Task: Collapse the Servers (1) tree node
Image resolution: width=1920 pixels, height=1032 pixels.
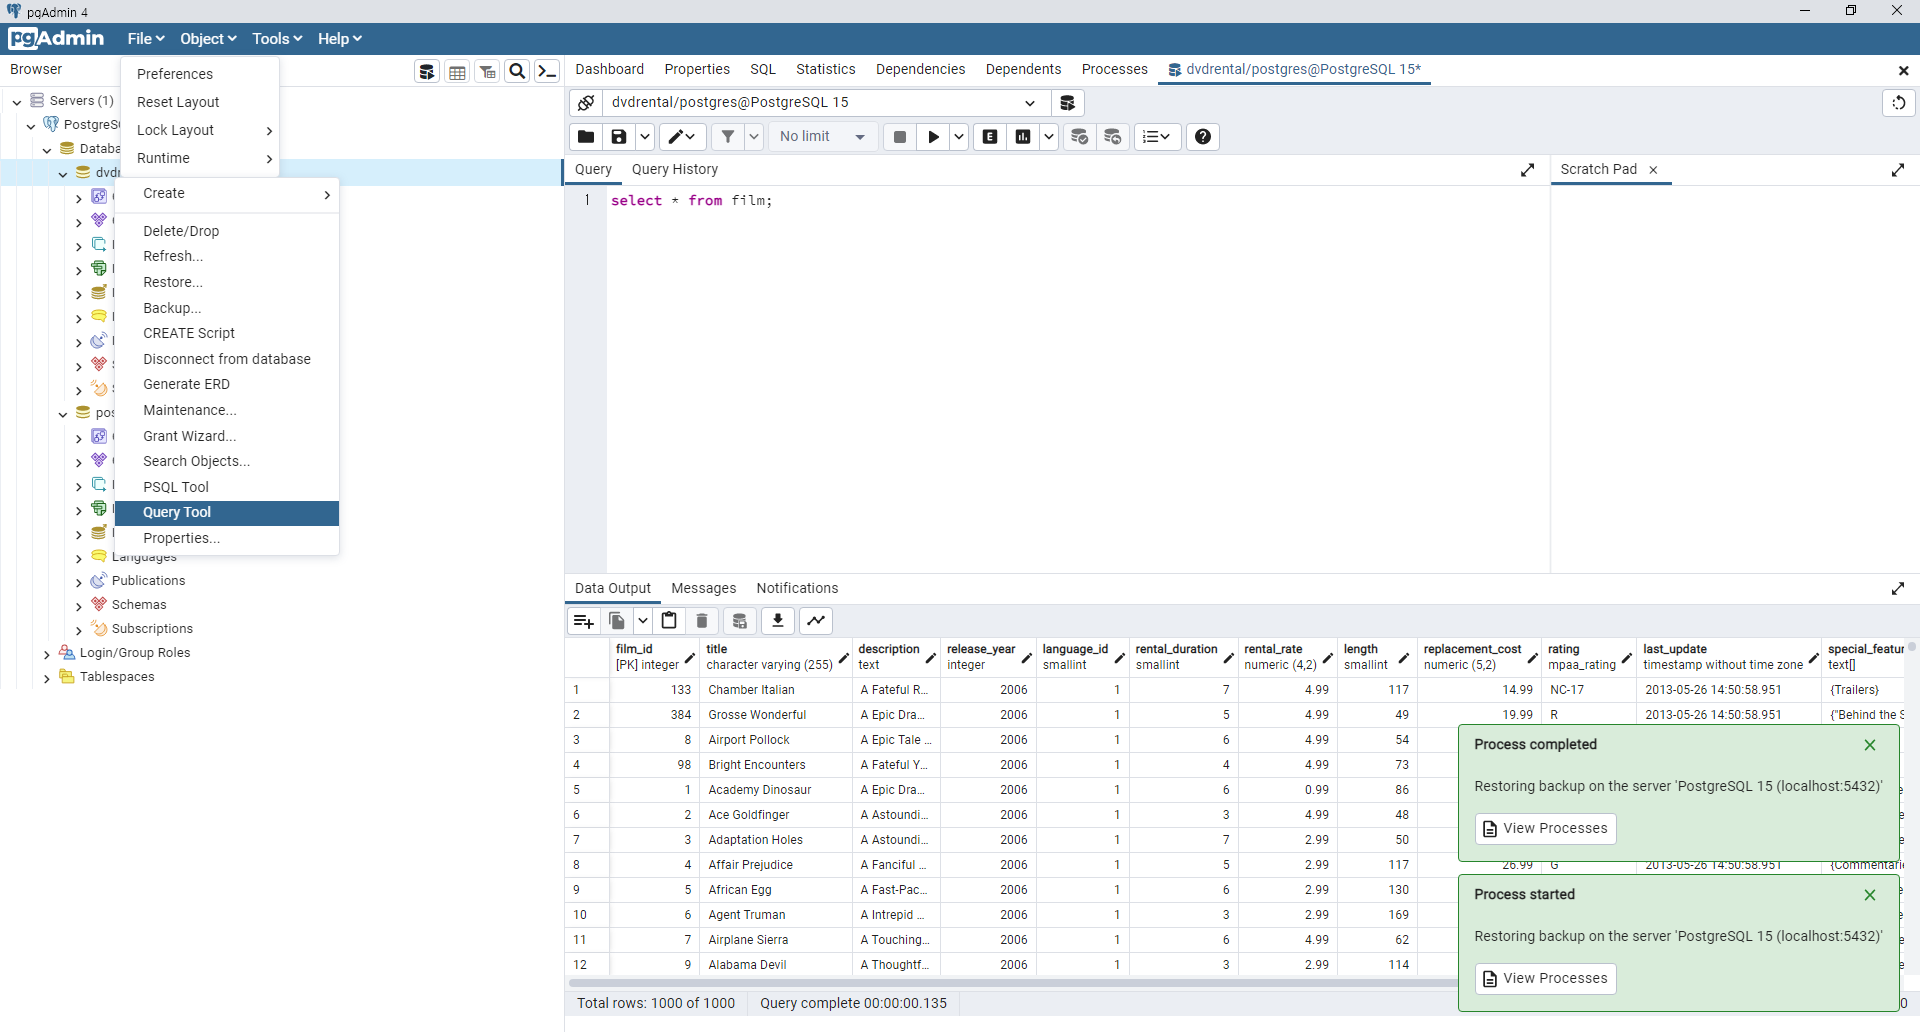Action: coord(17,102)
